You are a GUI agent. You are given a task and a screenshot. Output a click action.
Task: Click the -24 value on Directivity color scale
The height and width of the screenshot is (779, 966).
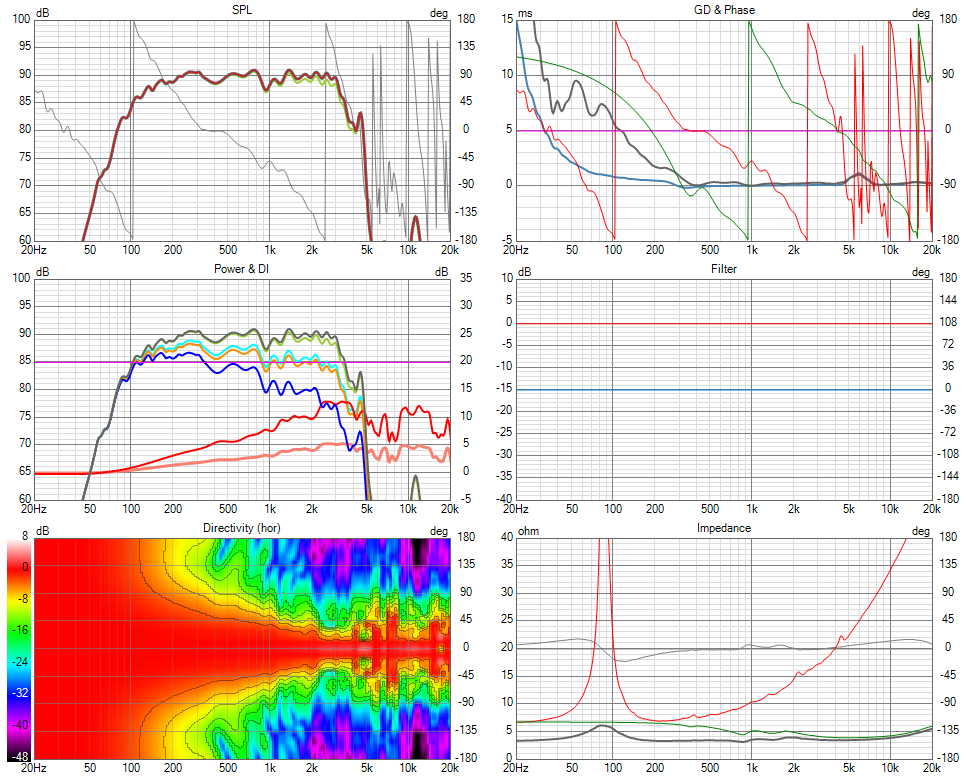coord(20,662)
